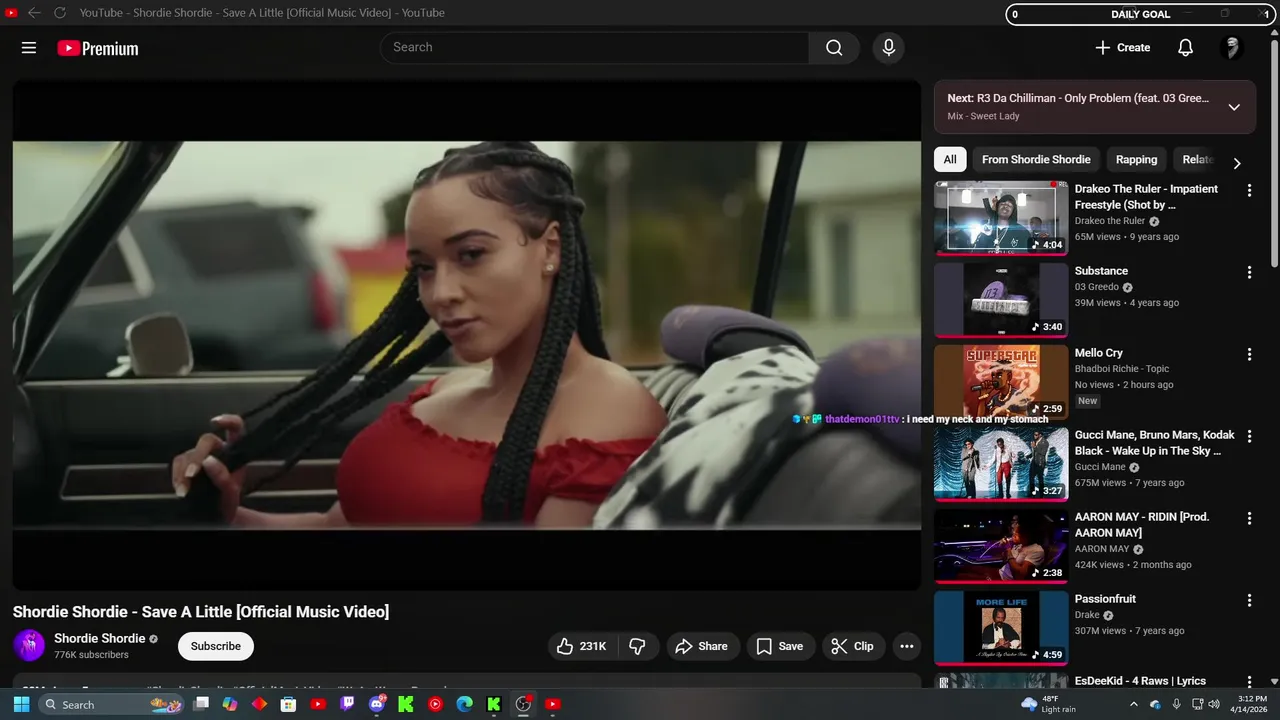Open Microsoft Edge from the taskbar

click(464, 704)
